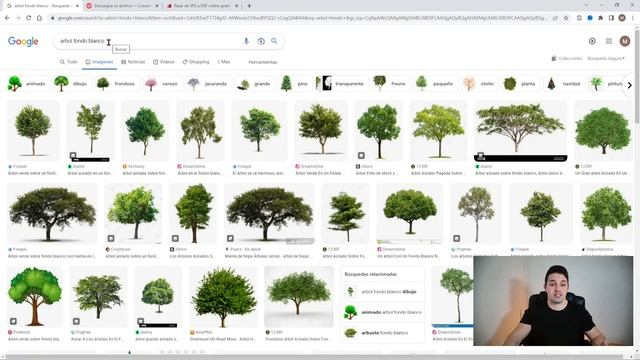Click the share page icon in address bar

click(555, 18)
